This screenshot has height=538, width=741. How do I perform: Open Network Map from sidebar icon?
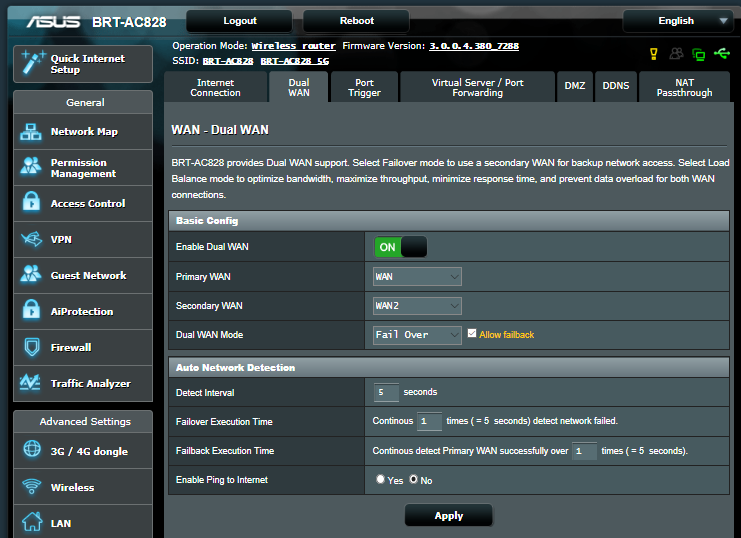[32, 132]
